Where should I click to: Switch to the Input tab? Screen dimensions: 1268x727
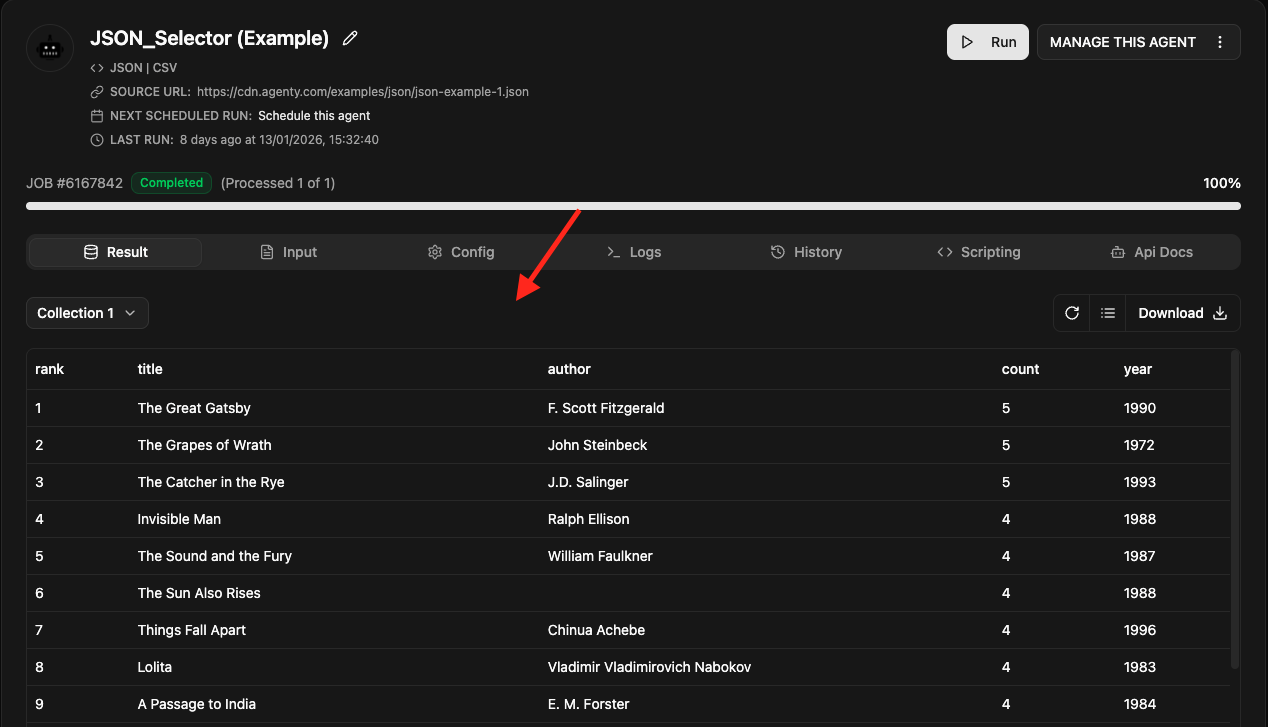pyautogui.click(x=288, y=252)
